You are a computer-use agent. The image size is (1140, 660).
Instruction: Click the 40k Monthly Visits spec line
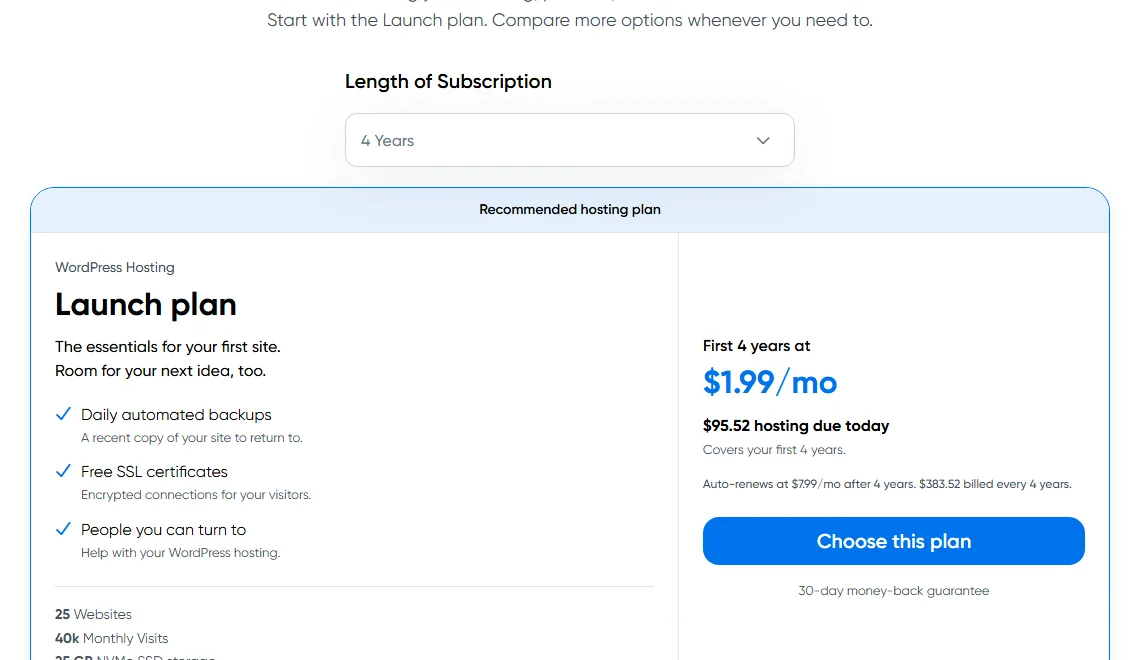coord(111,638)
